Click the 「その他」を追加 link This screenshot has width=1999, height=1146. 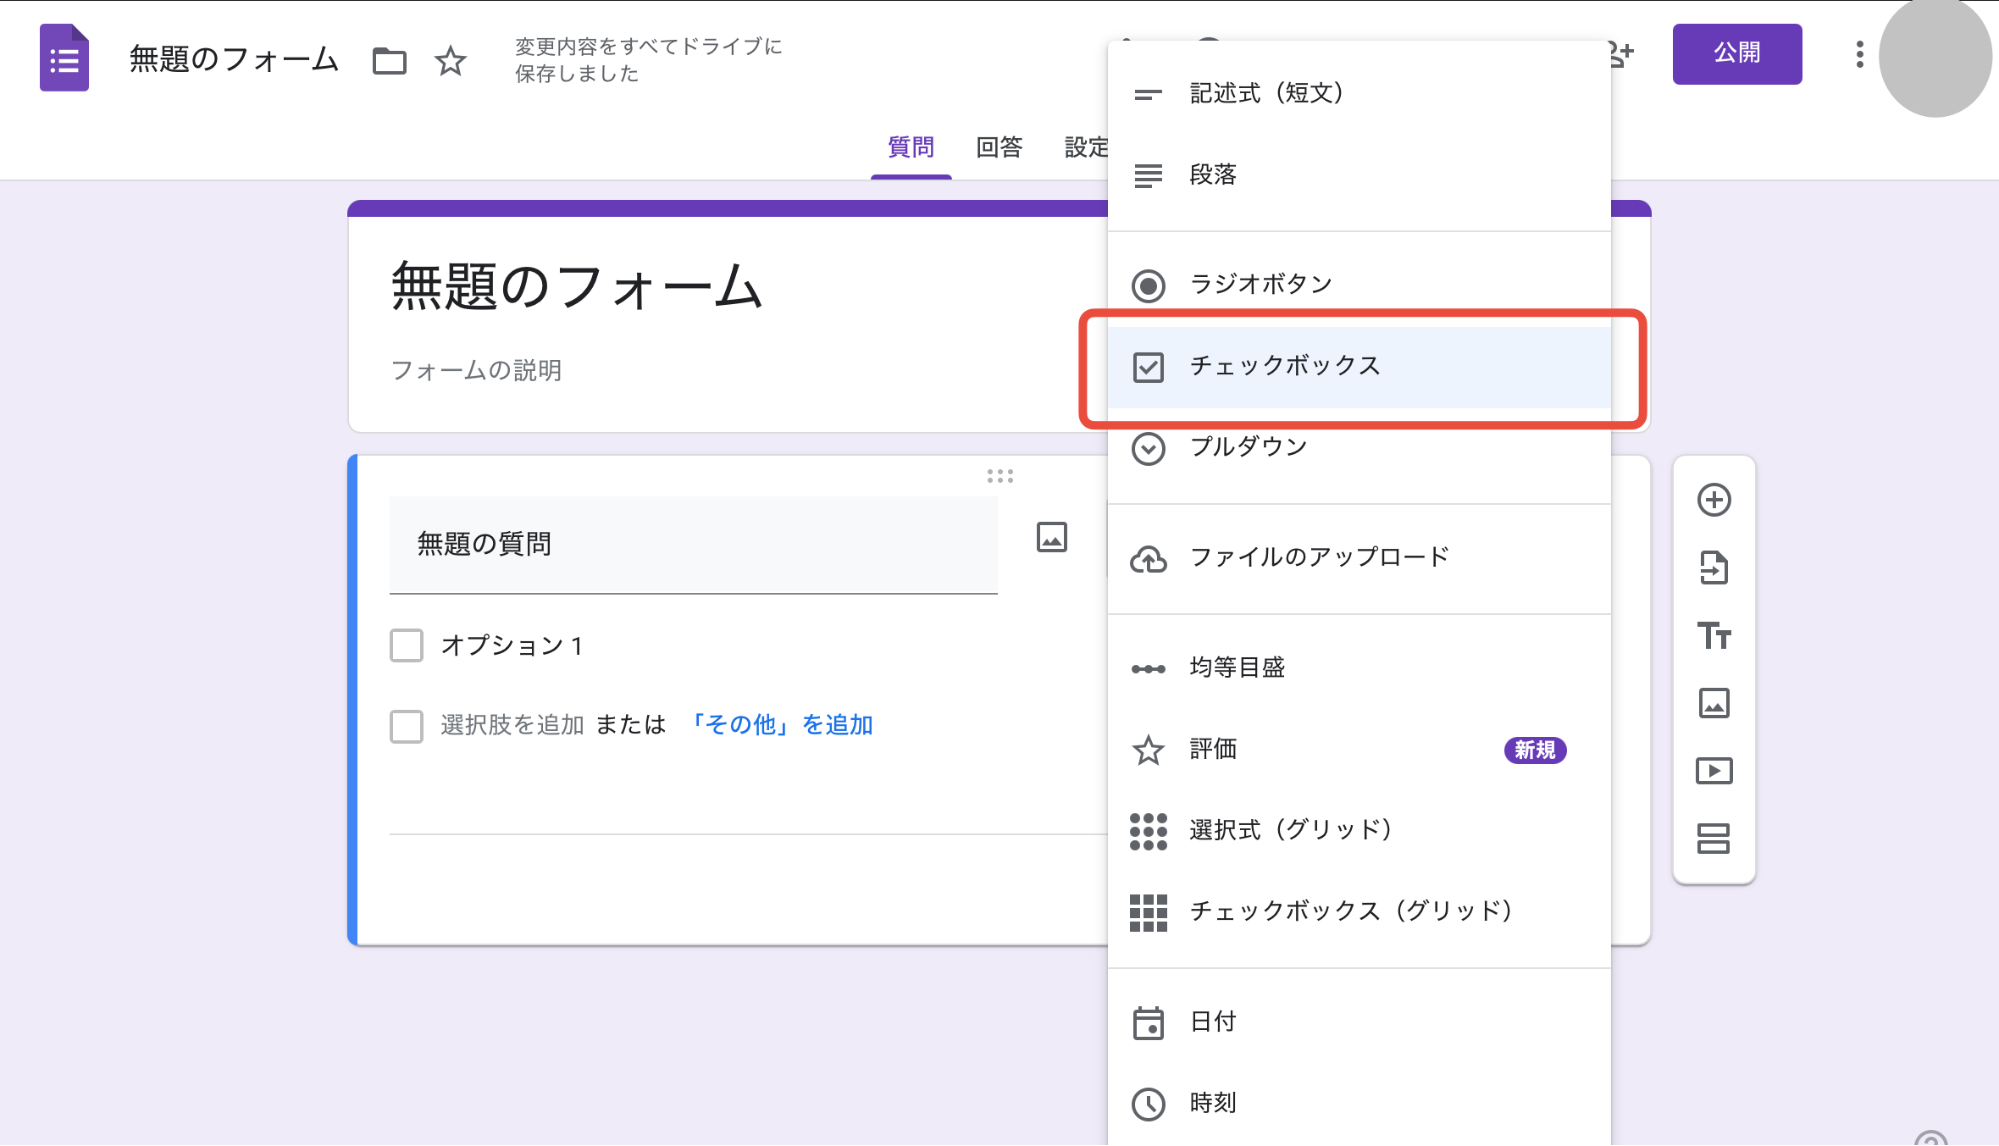click(781, 725)
